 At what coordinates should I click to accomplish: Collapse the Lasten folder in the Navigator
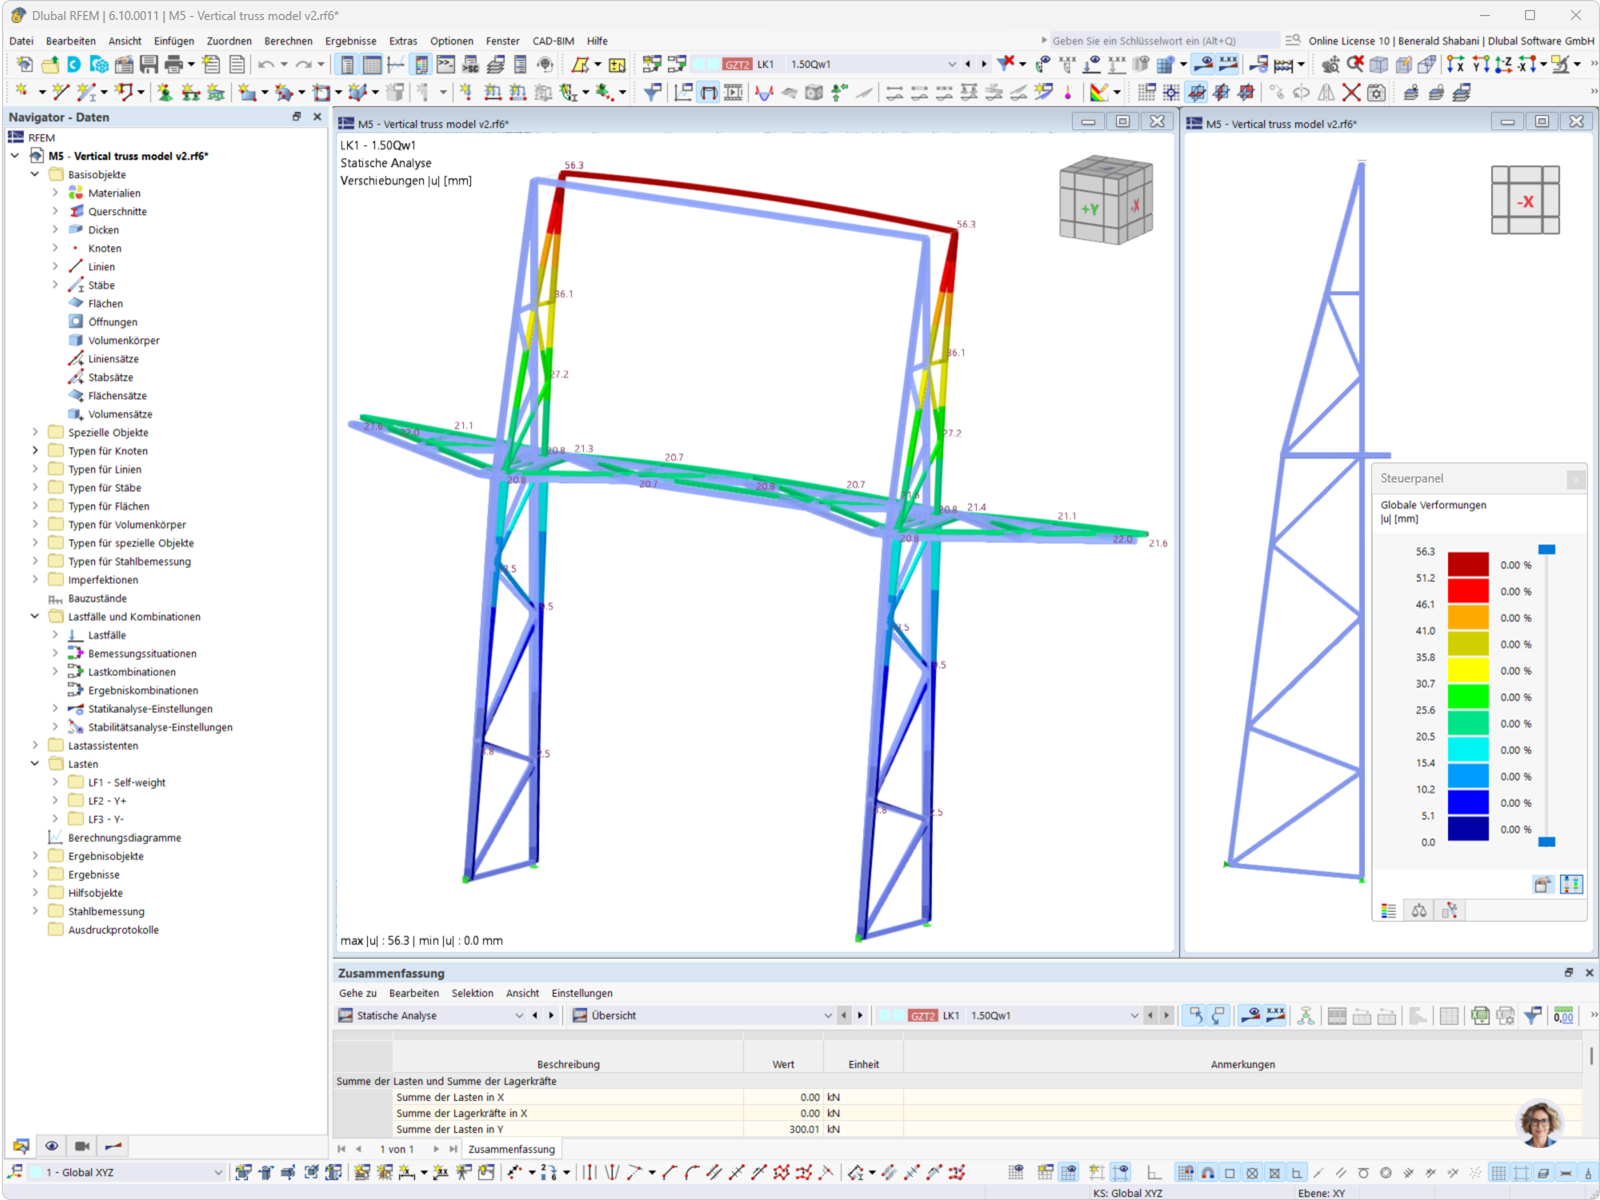click(x=35, y=763)
